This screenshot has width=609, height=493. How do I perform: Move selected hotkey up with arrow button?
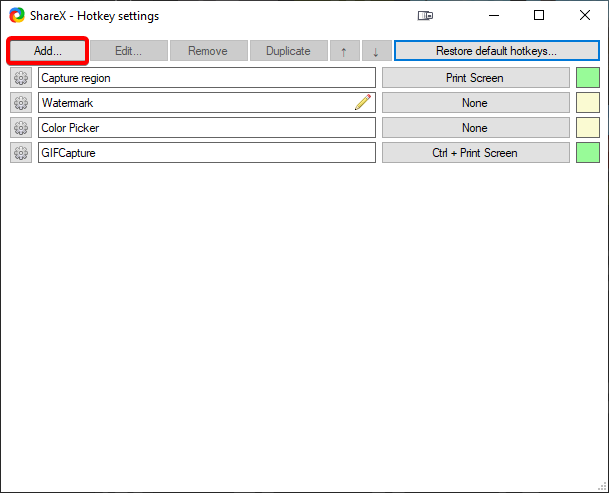(345, 51)
